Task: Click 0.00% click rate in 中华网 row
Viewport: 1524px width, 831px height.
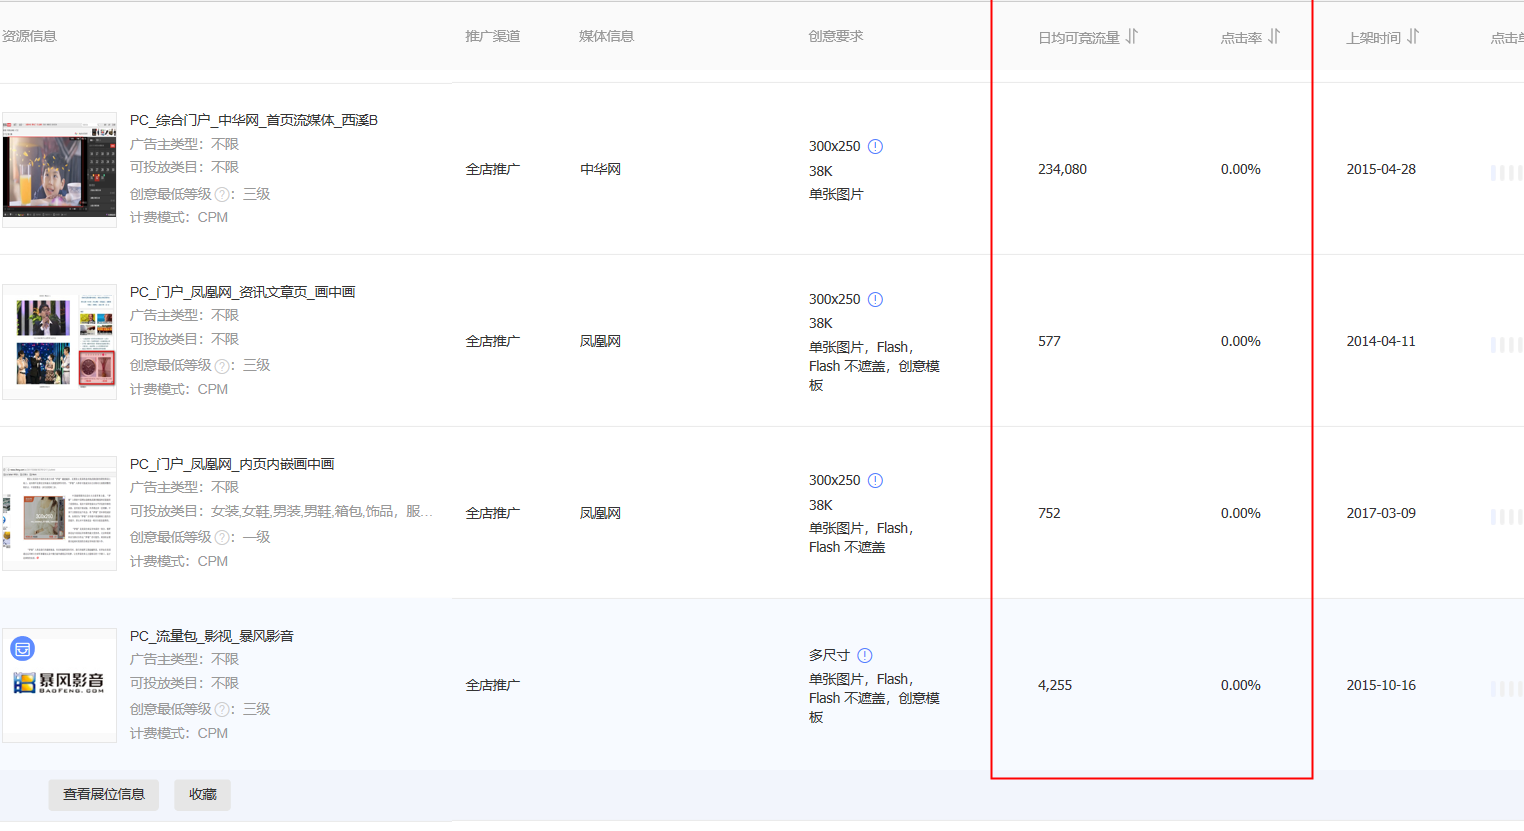Action: 1241,169
